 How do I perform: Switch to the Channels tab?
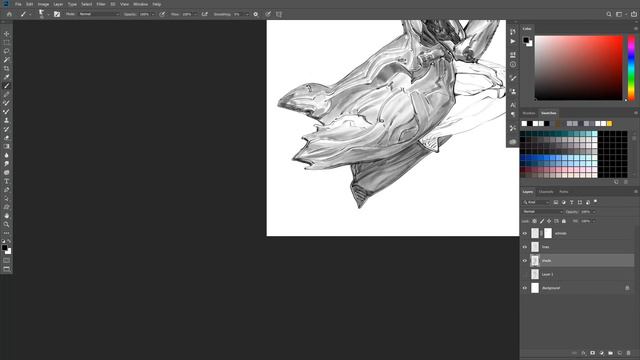point(546,192)
